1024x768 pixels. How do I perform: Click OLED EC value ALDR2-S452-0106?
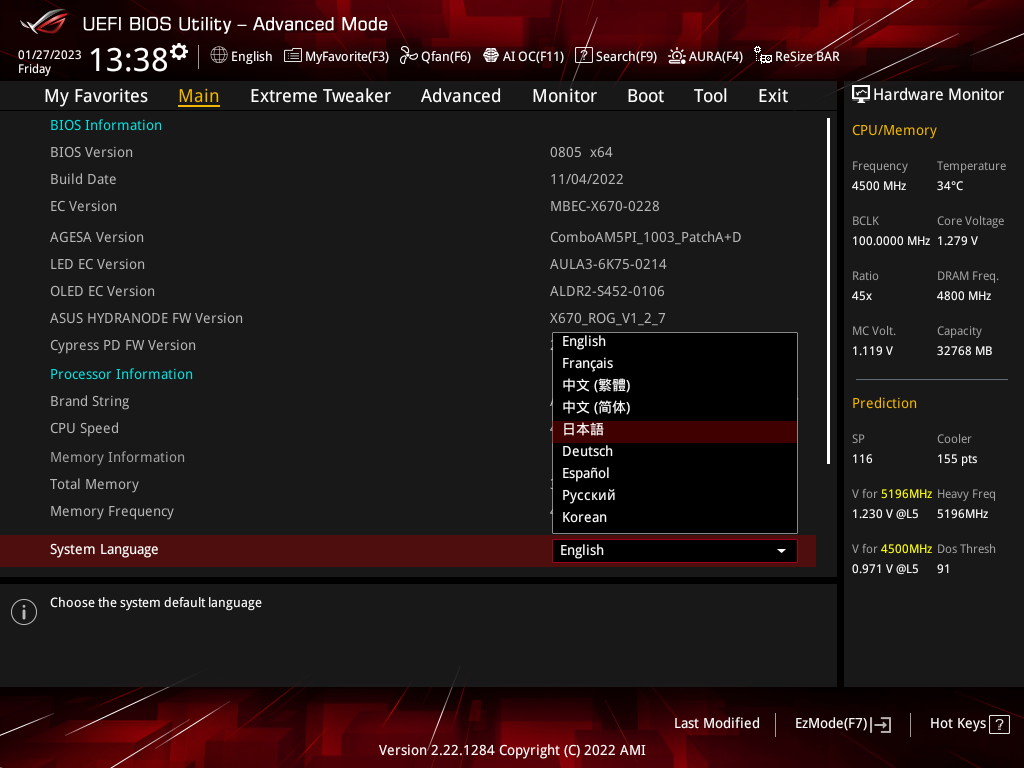point(607,291)
